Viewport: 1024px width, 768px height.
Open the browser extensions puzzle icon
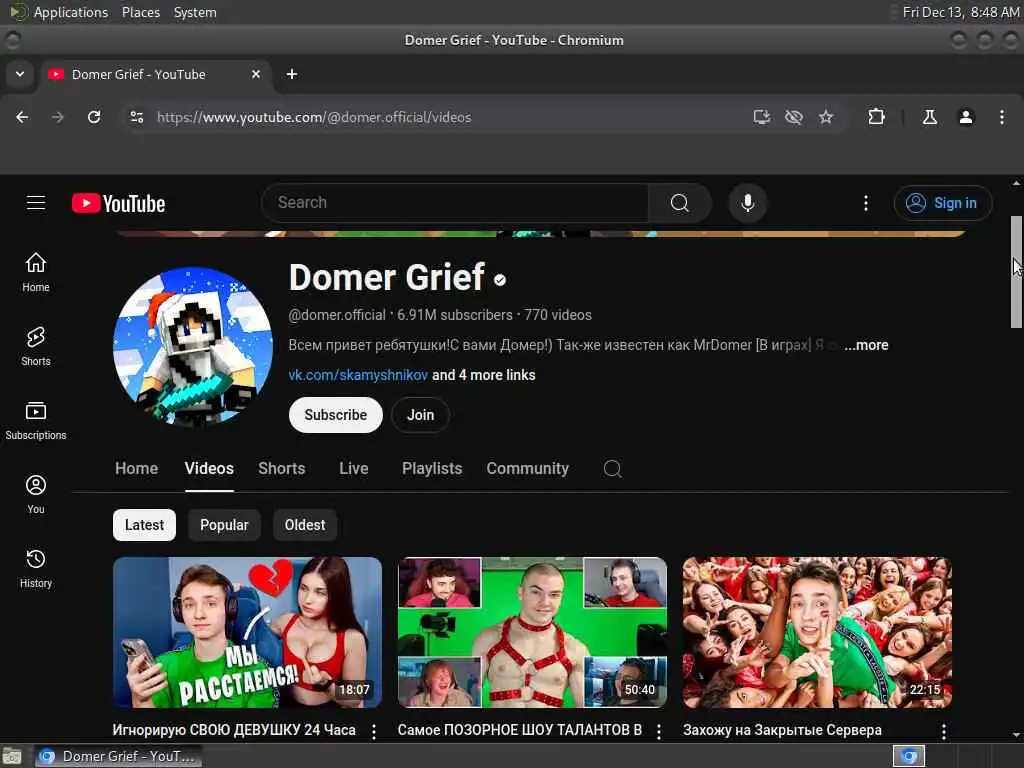click(876, 117)
